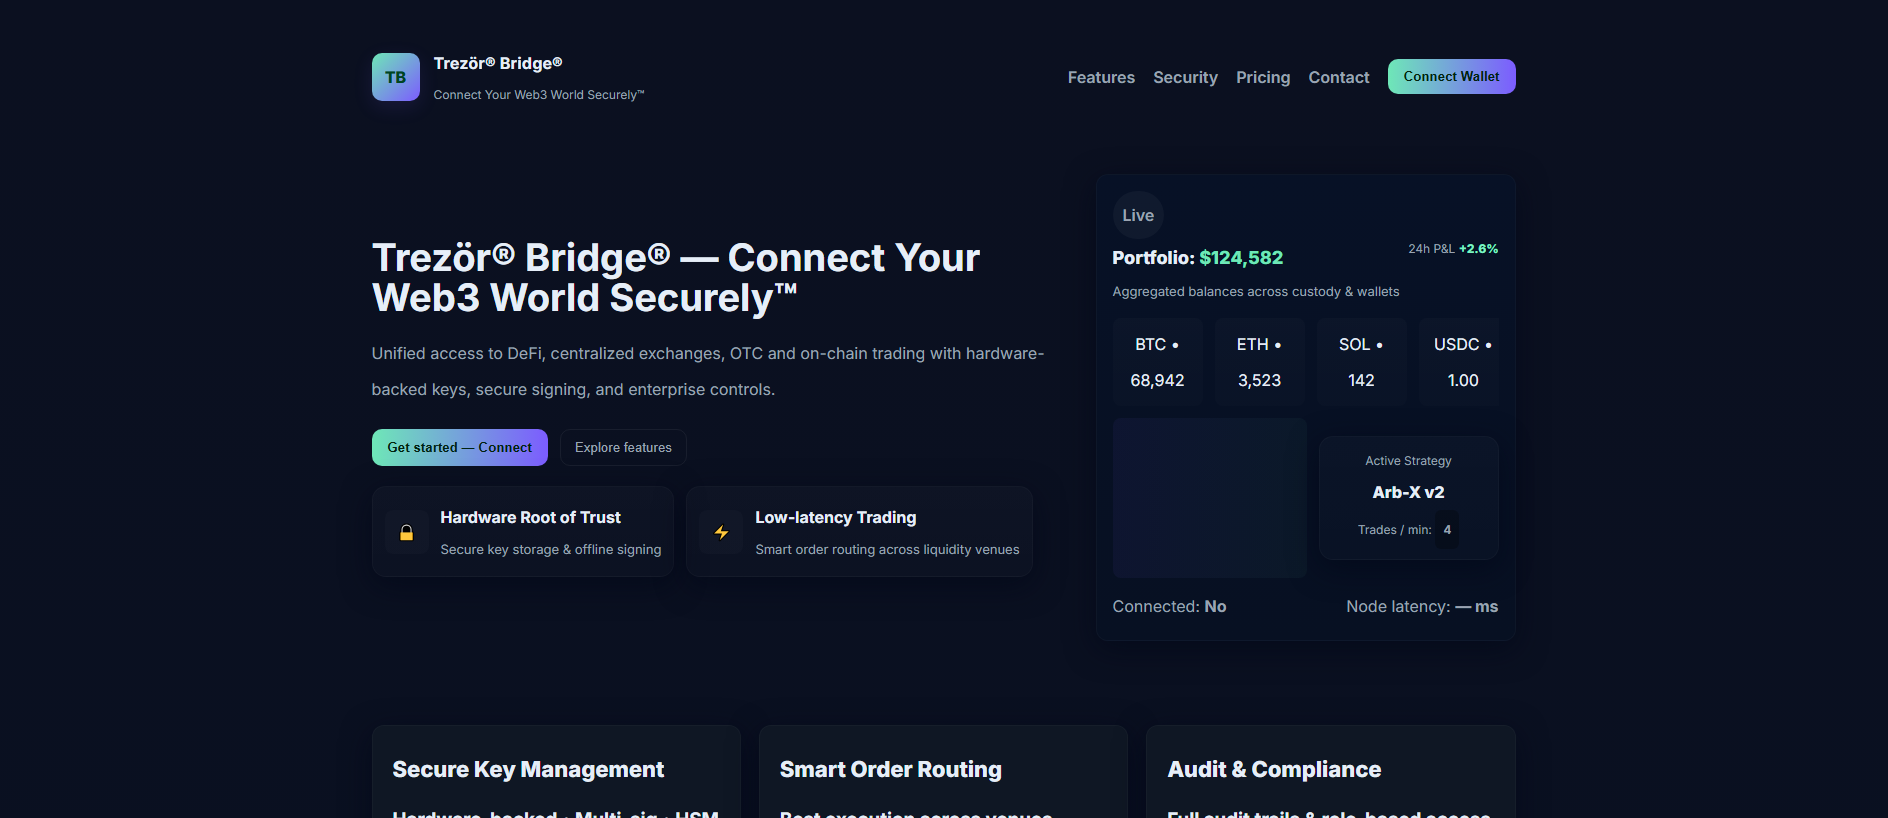Click the Secure Key Management card heading

528,769
